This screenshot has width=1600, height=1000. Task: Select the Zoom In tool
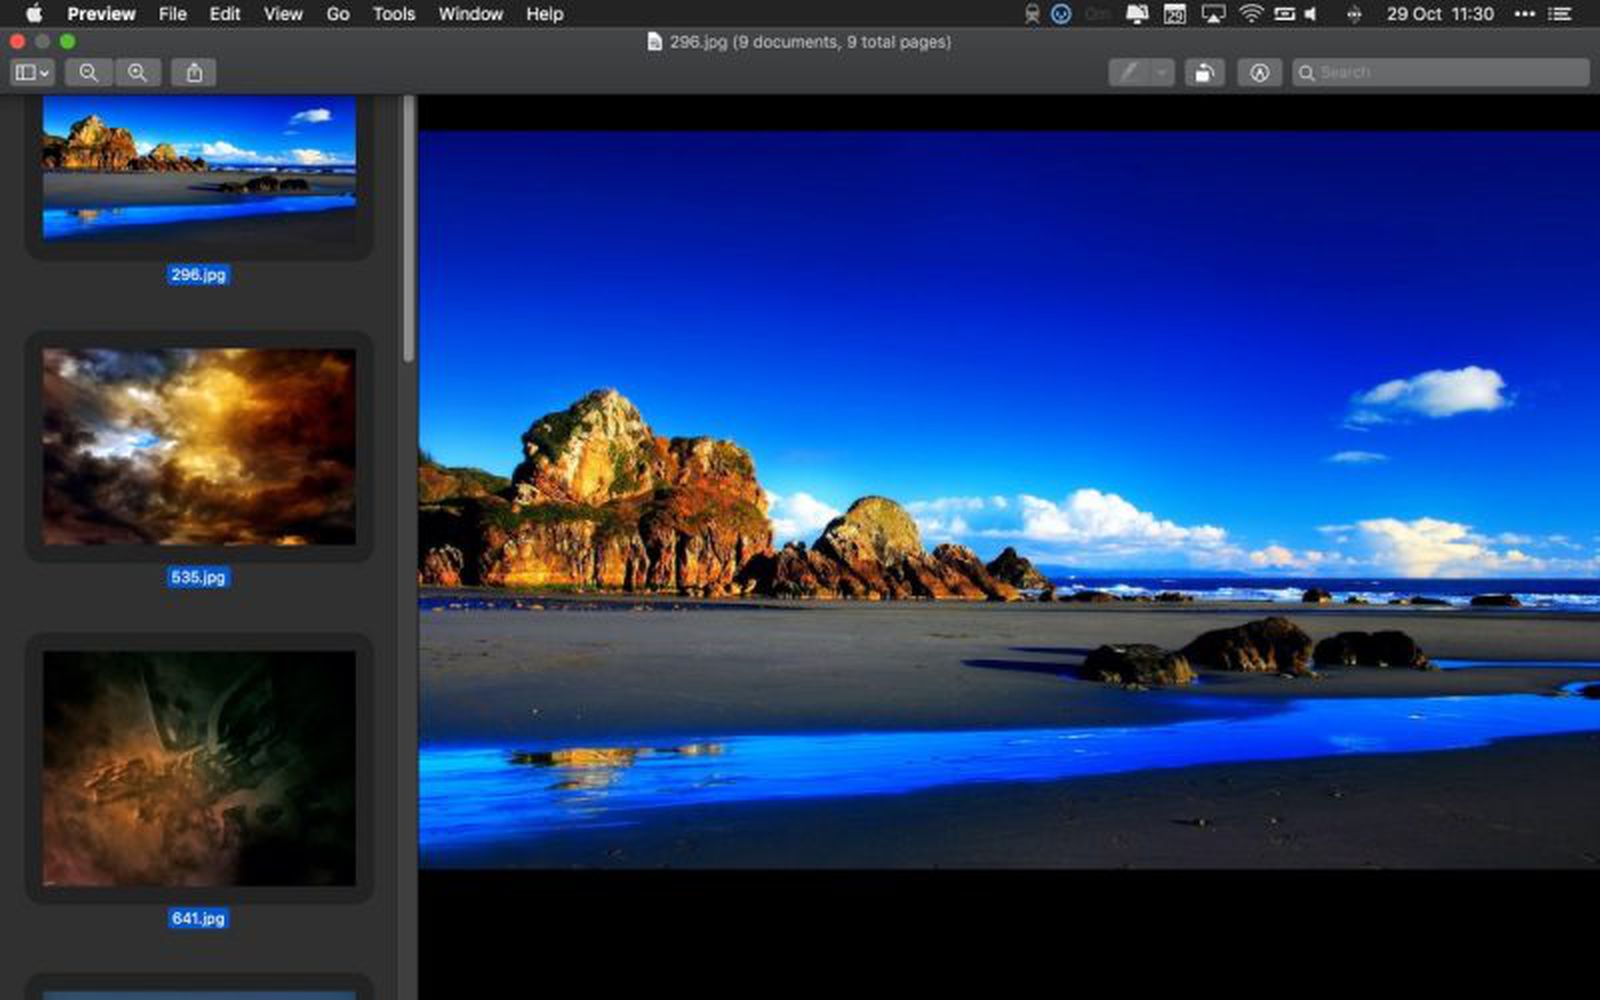[x=138, y=72]
